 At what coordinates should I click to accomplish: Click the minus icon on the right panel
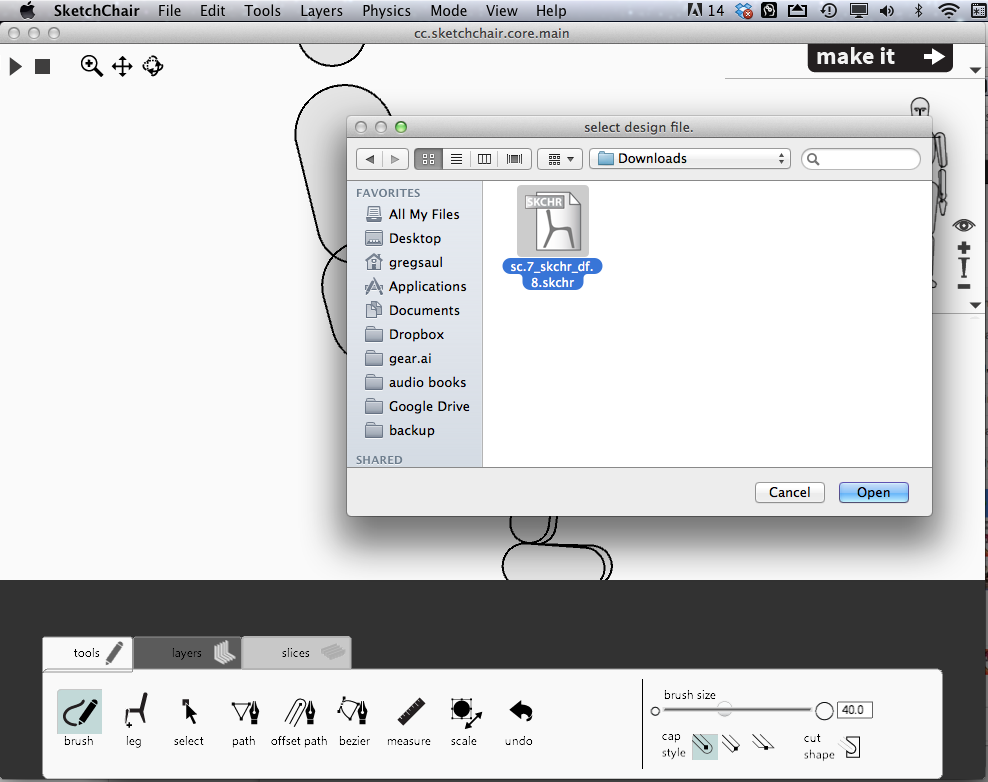(x=963, y=287)
